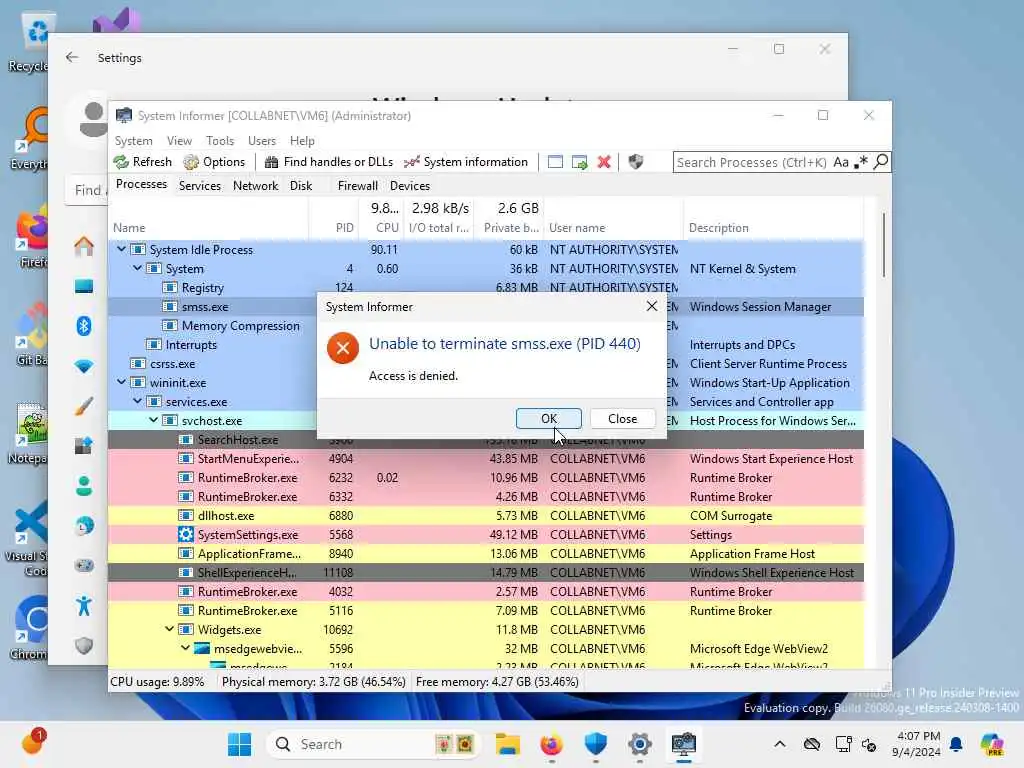Image resolution: width=1024 pixels, height=768 pixels.
Task: Click the taskbar Search box
Action: point(374,744)
